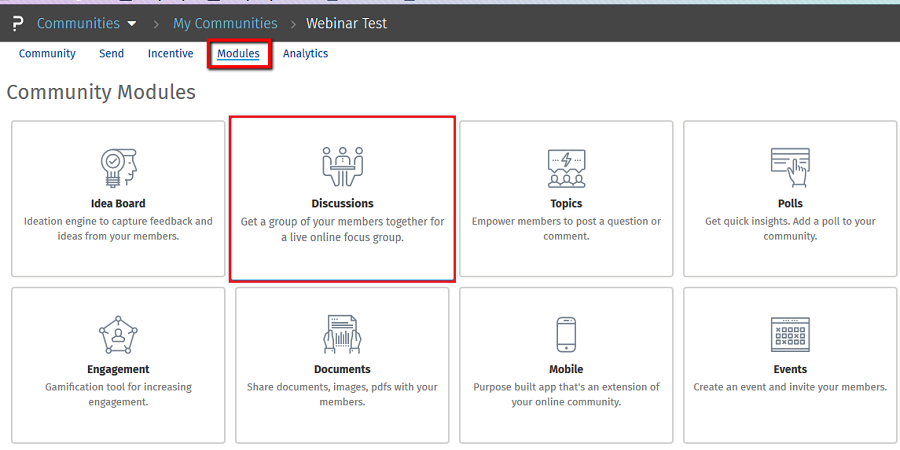
Task: Click 'Gamification tool' description text
Action: 118,394
